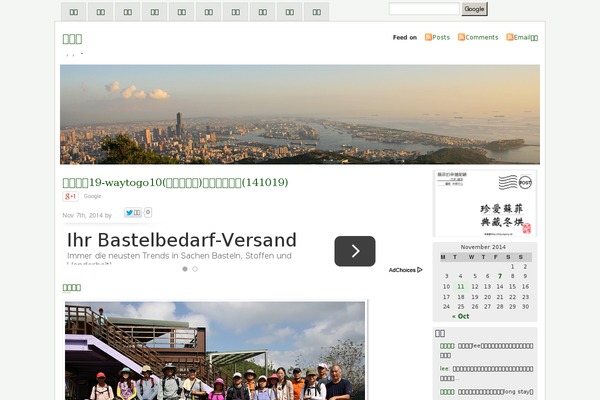This screenshot has height=400, width=600.
Task: Click the 'Nov 7th, 2014 by' post date
Action: [87, 216]
